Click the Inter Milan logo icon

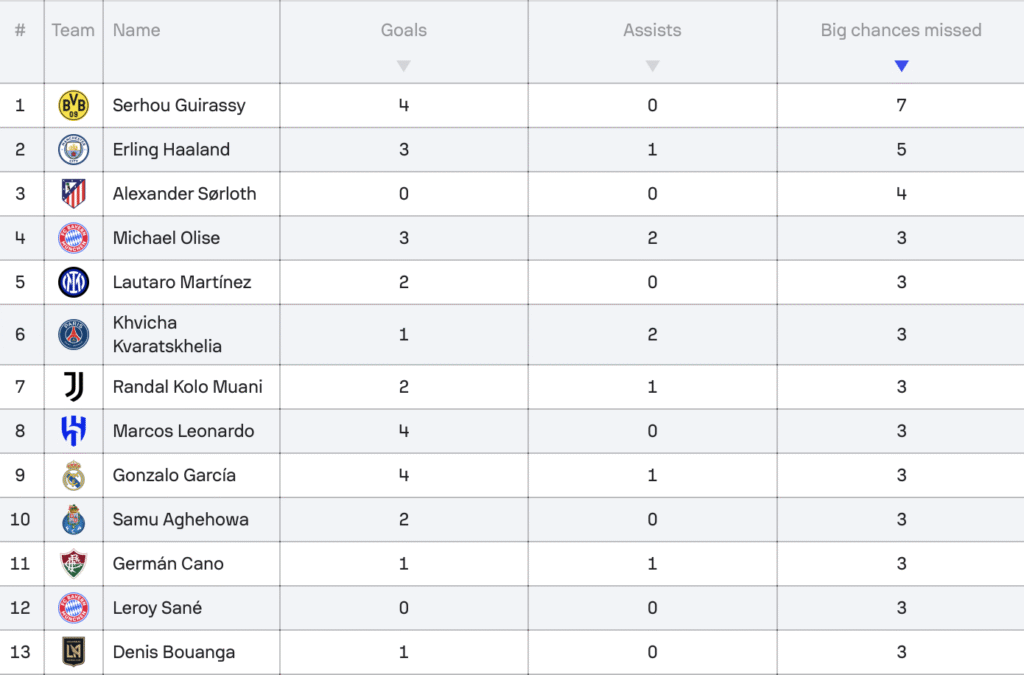coord(73,282)
